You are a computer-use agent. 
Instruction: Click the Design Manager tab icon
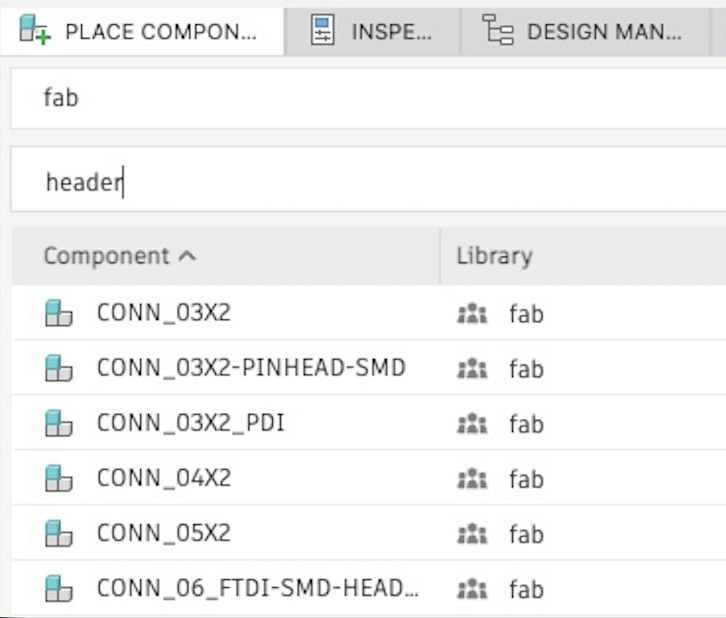[497, 30]
